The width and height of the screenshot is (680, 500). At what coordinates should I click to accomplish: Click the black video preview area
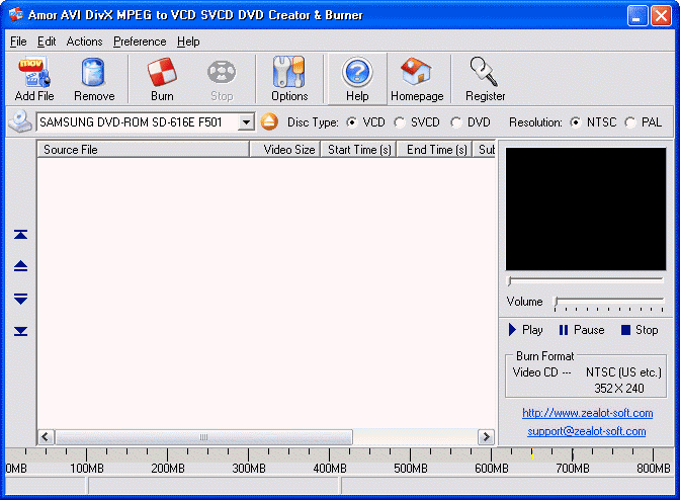585,209
